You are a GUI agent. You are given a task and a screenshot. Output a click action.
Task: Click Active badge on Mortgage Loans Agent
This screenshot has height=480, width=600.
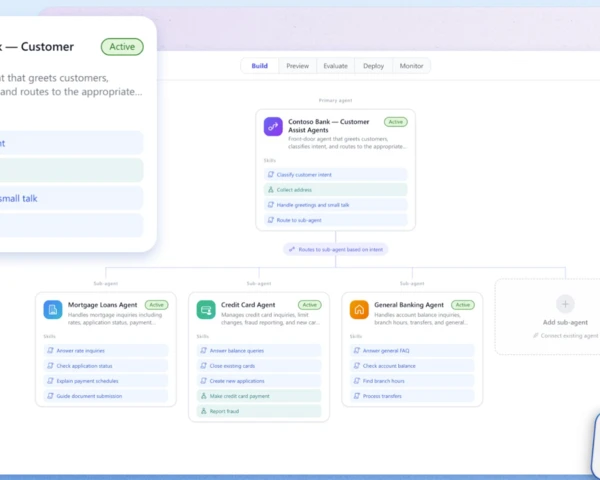[157, 305]
